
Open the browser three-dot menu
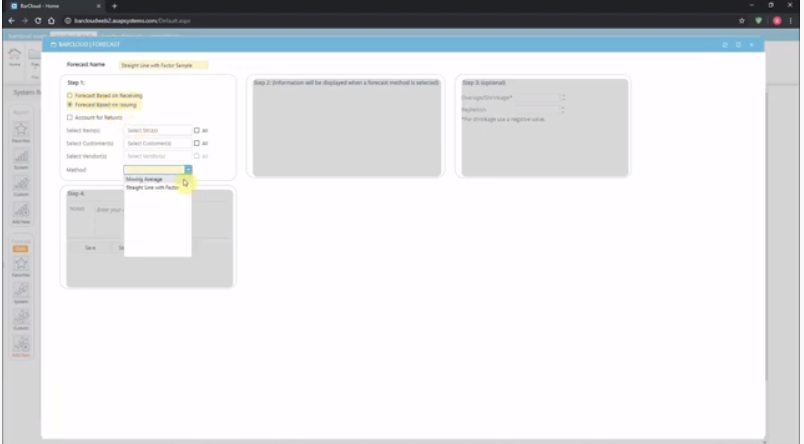tap(791, 21)
